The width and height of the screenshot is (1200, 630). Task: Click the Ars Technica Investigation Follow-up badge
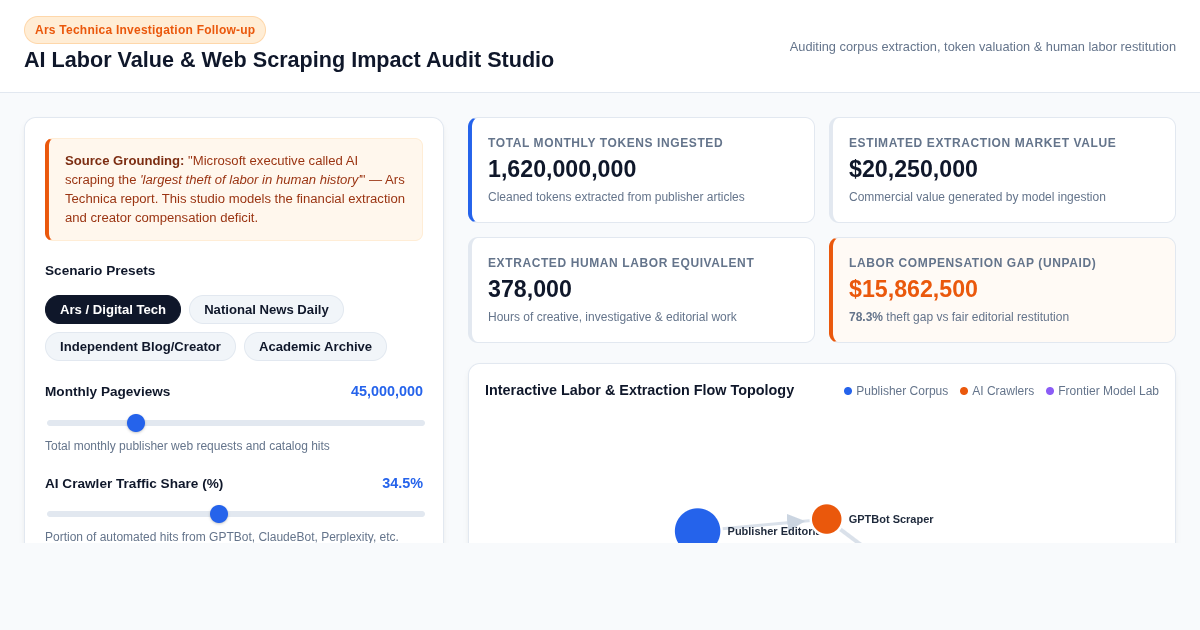click(145, 30)
